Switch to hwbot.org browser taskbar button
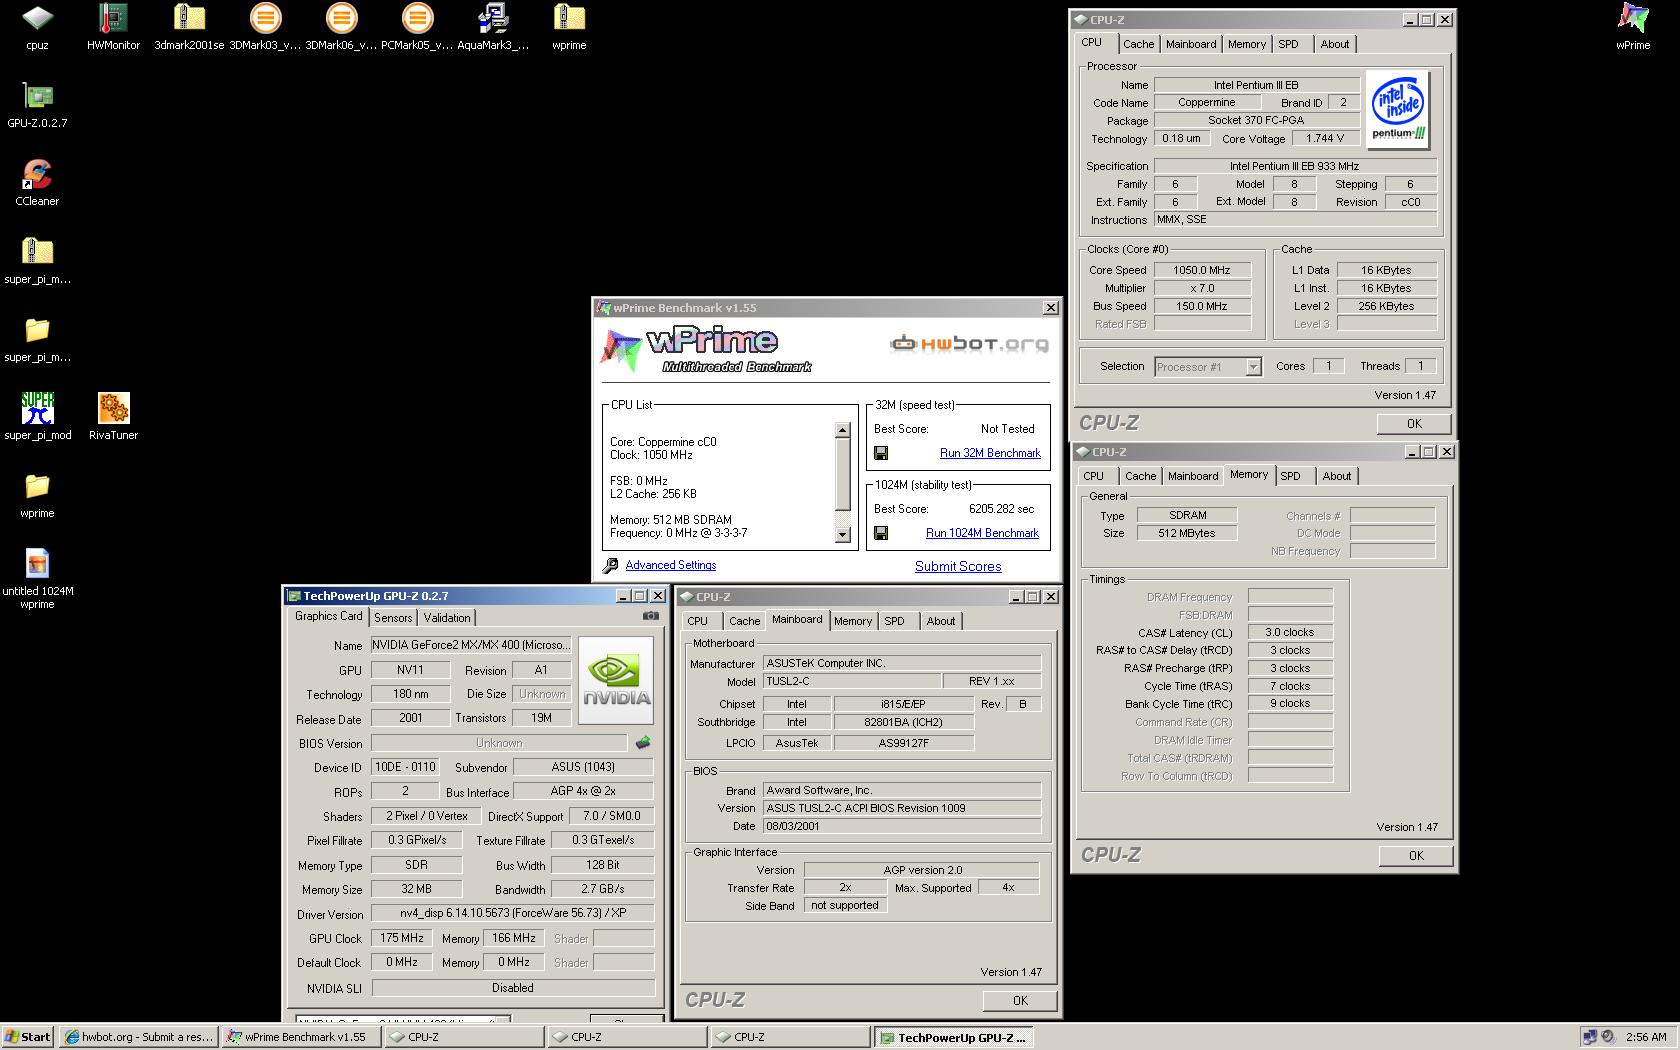The height and width of the screenshot is (1050, 1680). coord(138,1037)
